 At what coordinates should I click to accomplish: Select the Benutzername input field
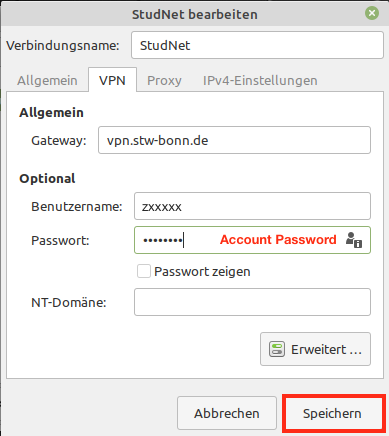[x=252, y=206]
